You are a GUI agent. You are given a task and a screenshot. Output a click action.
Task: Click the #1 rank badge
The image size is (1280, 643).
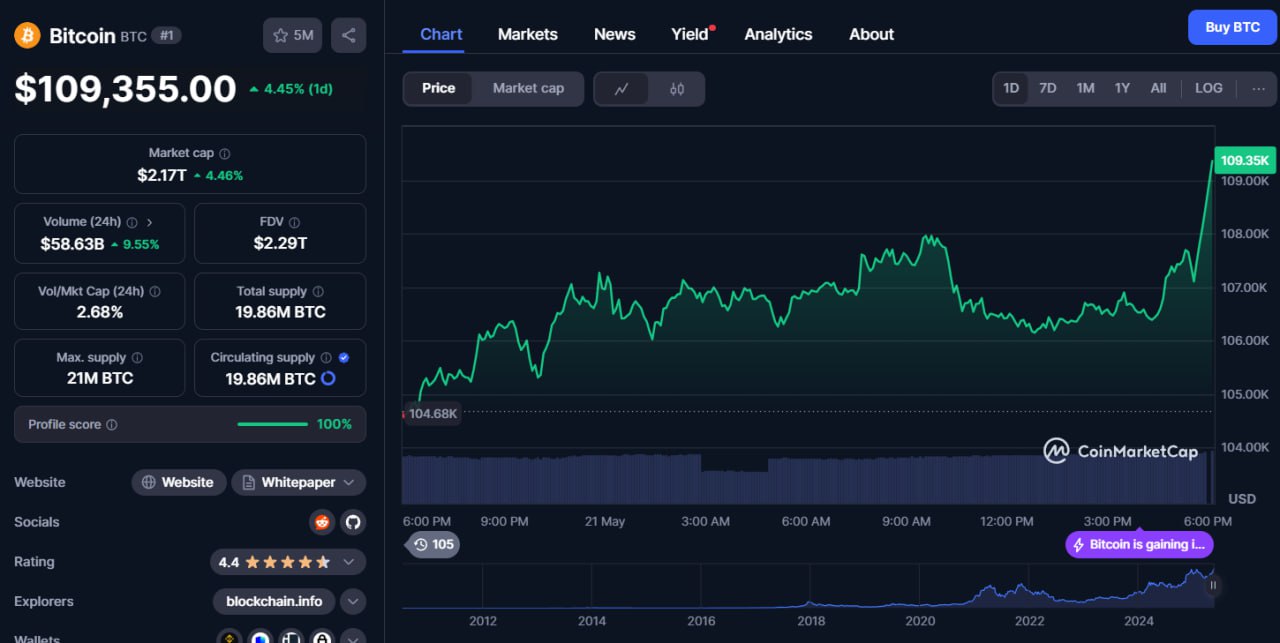tap(166, 36)
